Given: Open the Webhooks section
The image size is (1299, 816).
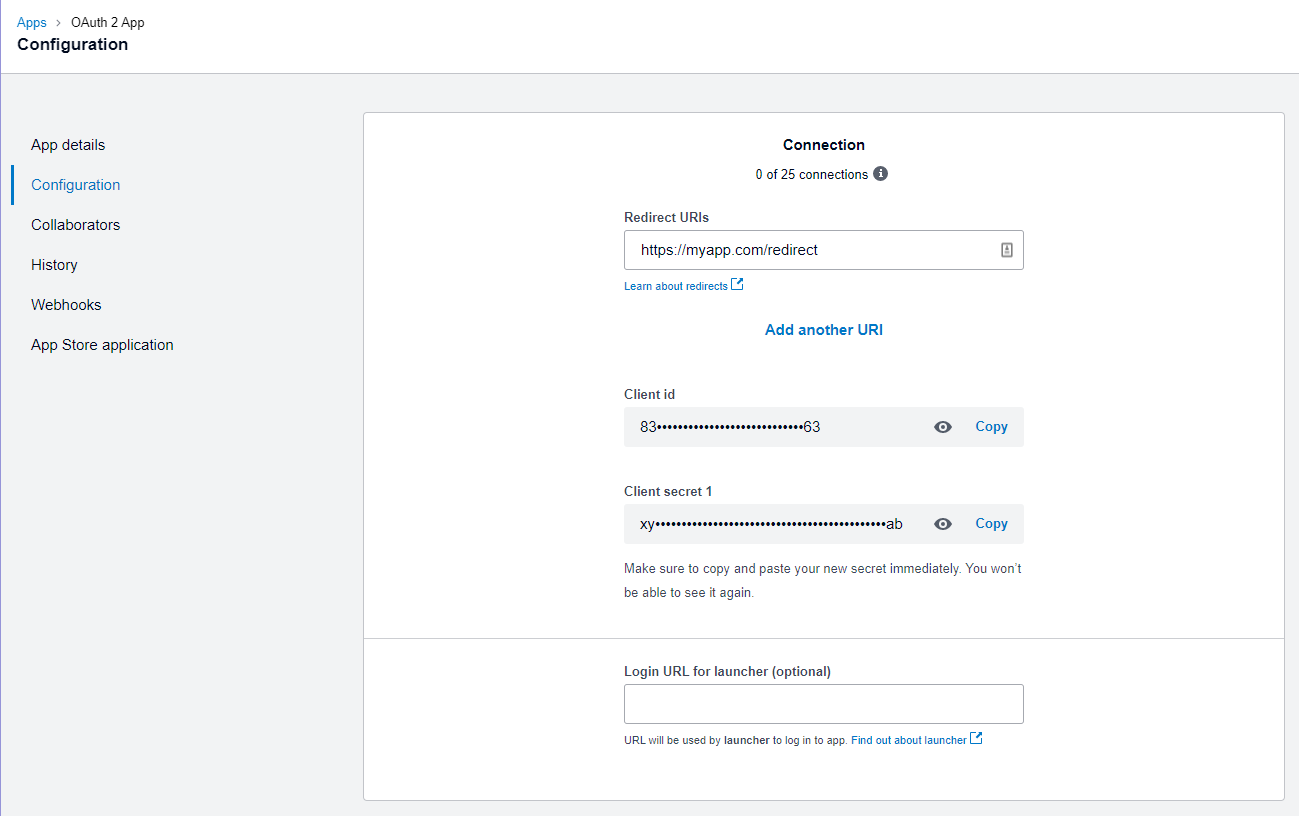Looking at the screenshot, I should (x=65, y=304).
